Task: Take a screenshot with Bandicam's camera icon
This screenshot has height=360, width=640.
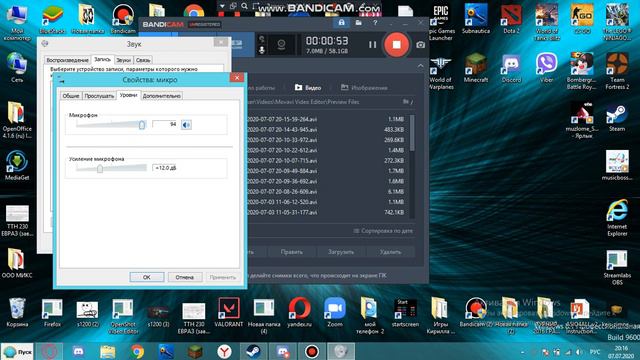Action: coord(420,44)
